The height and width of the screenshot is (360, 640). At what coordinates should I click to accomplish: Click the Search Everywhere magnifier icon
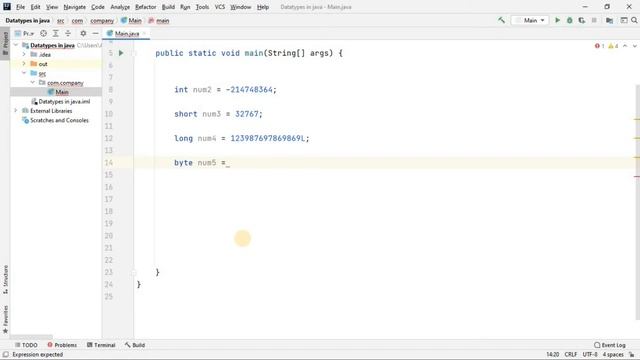pyautogui.click(x=634, y=20)
